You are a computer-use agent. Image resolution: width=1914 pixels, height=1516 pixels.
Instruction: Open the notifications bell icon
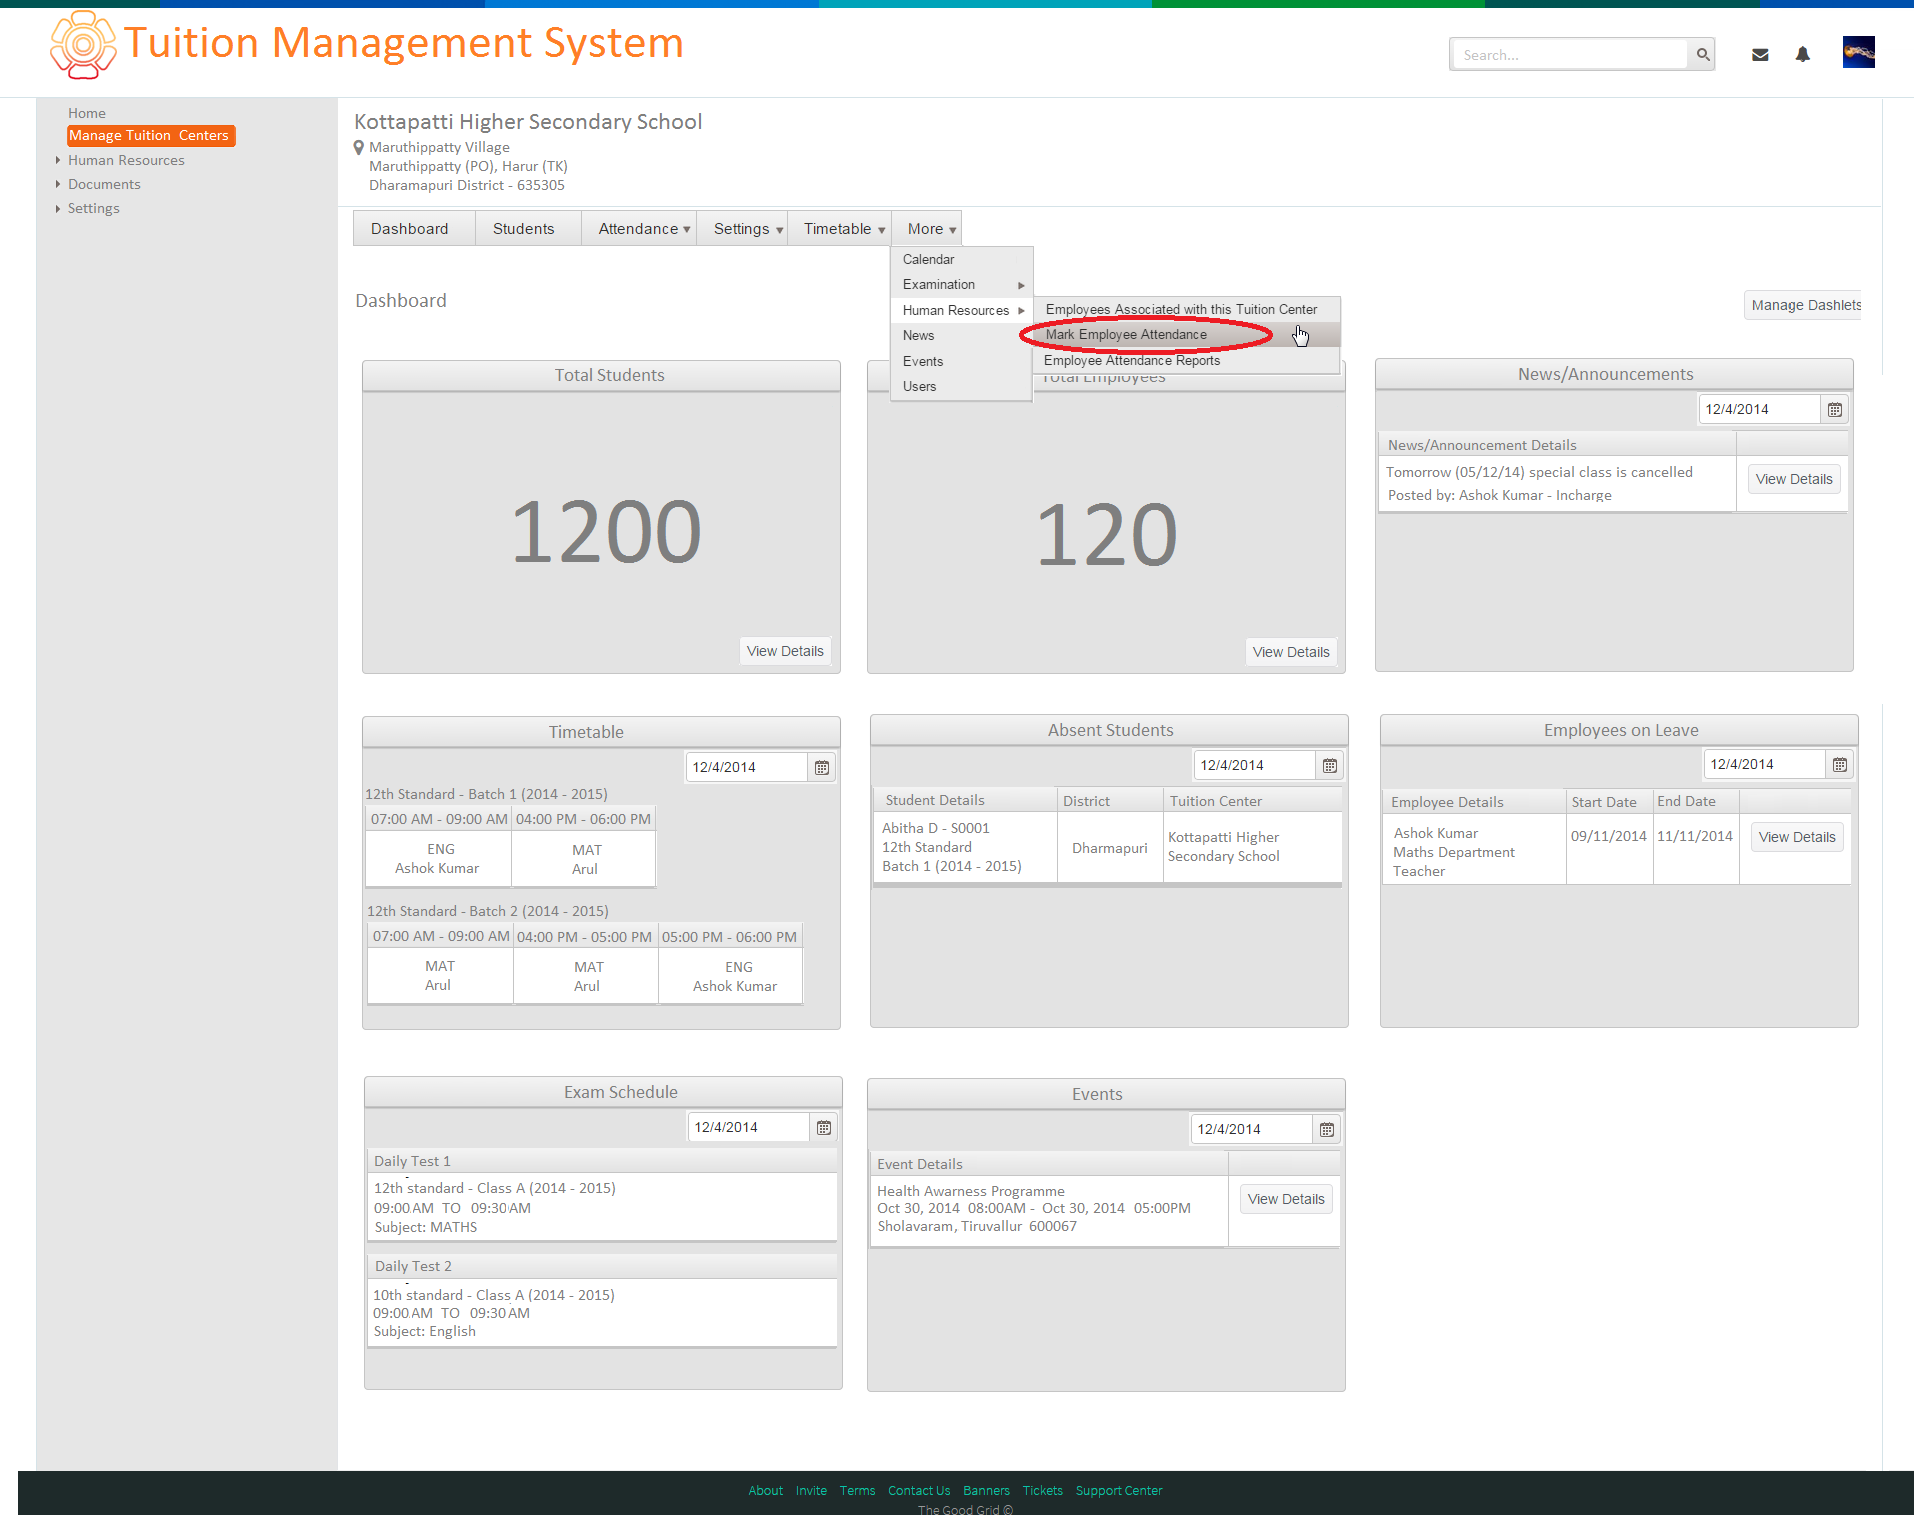coord(1802,54)
